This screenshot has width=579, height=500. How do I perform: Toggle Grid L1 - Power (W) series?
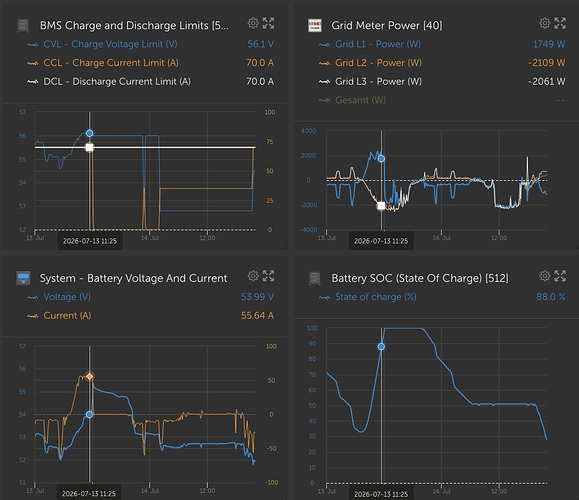(370, 44)
